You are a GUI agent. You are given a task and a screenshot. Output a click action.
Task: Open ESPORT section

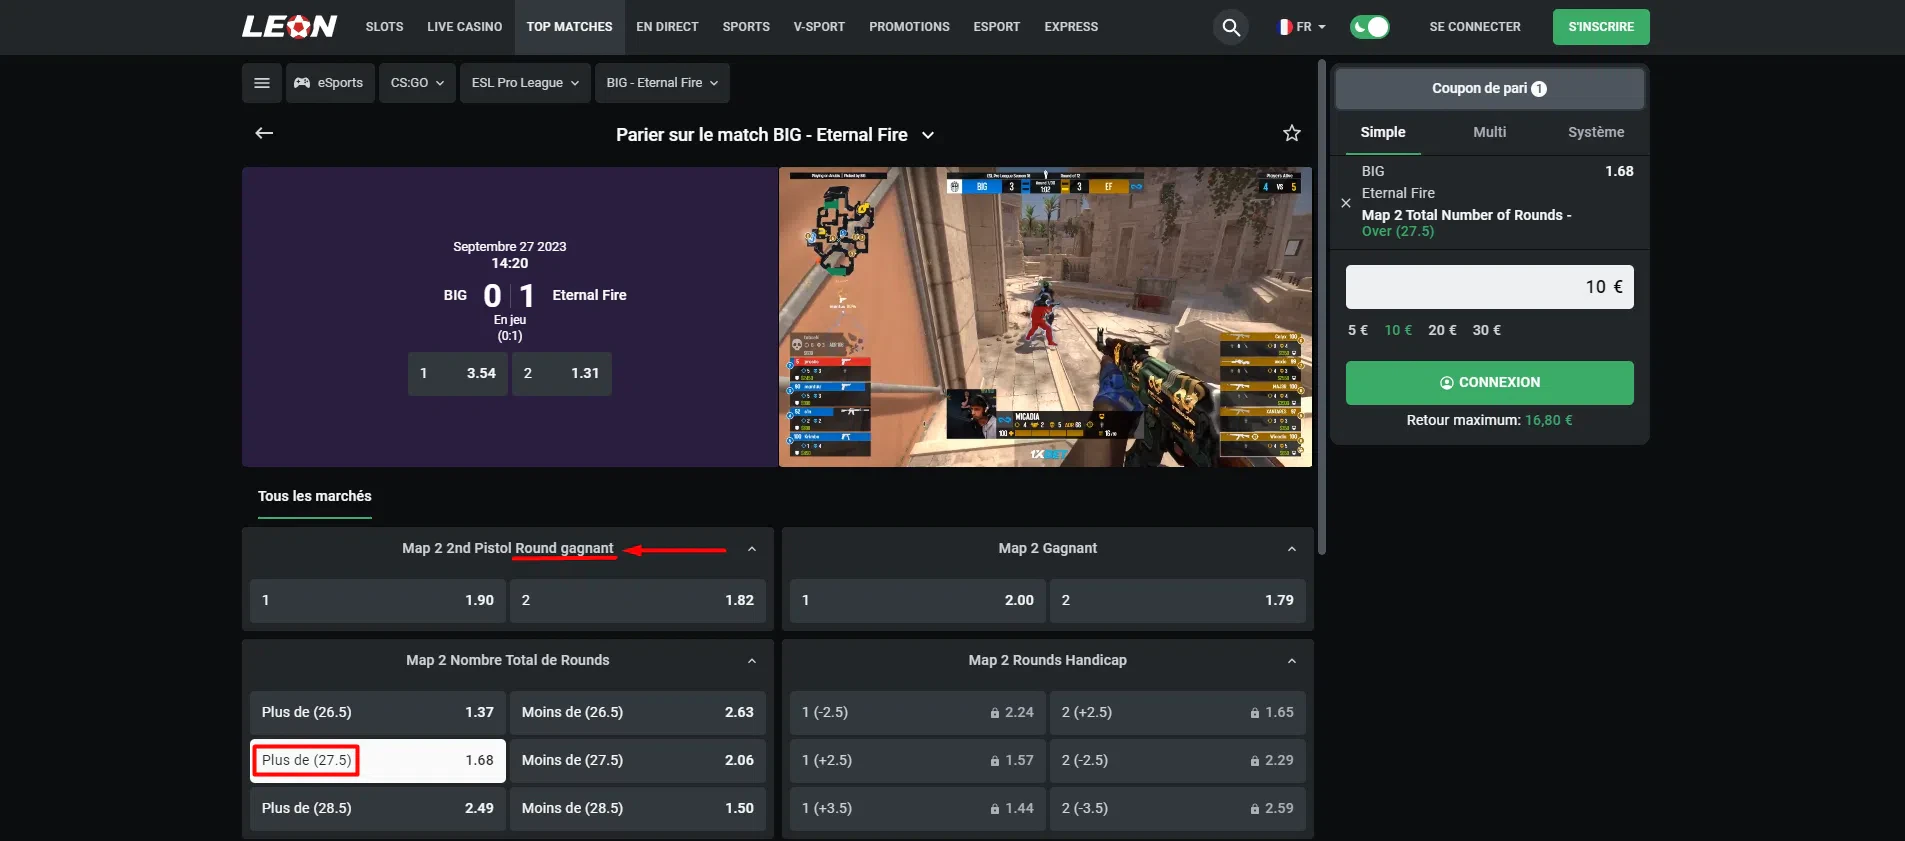[x=997, y=27]
